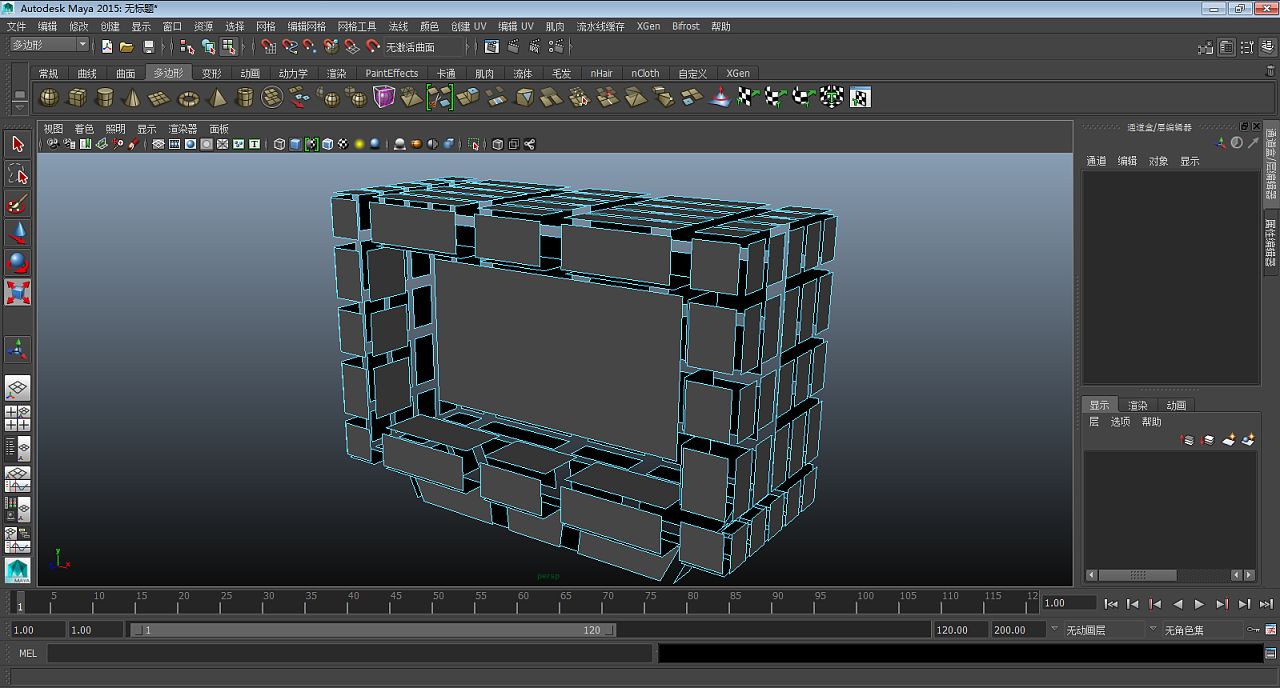Click the MEL command input field
The height and width of the screenshot is (688, 1280).
350,653
